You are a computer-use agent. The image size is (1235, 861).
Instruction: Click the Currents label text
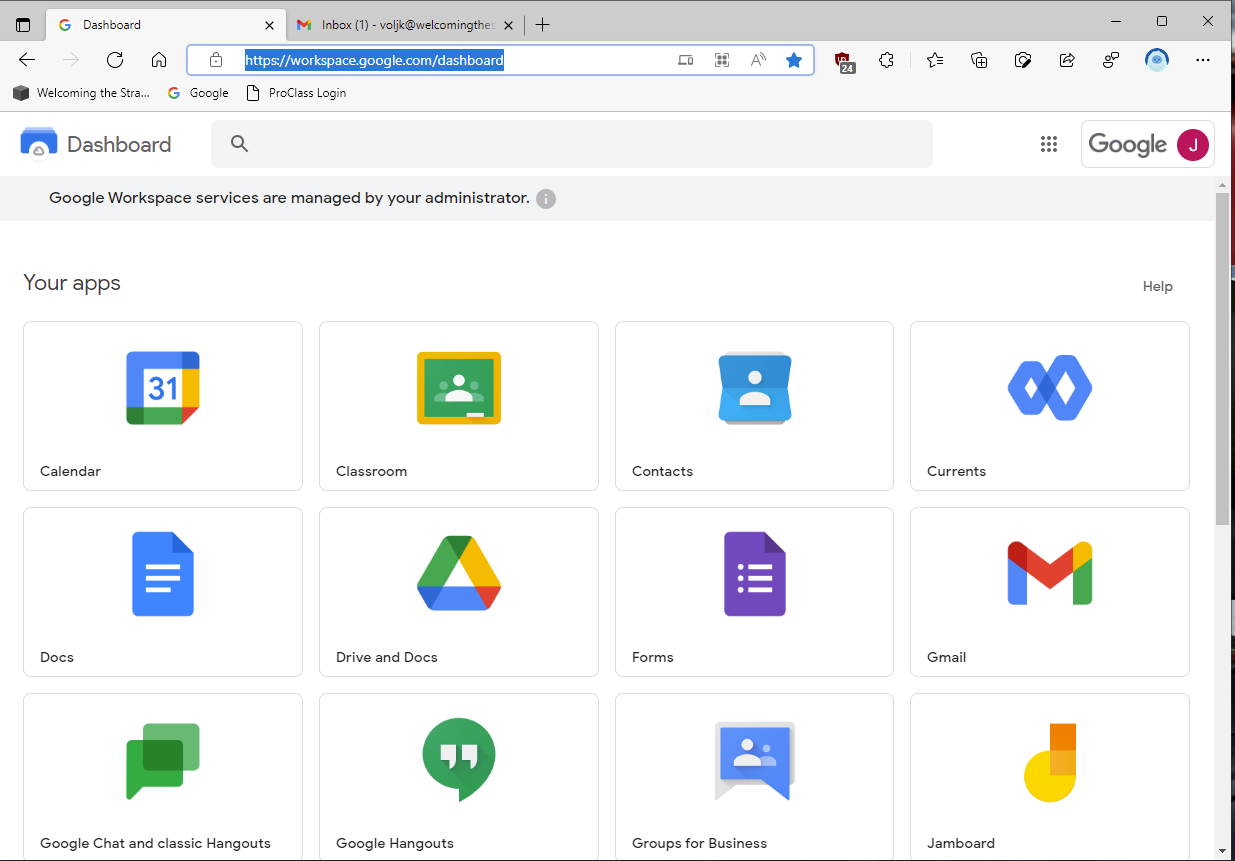tap(956, 471)
